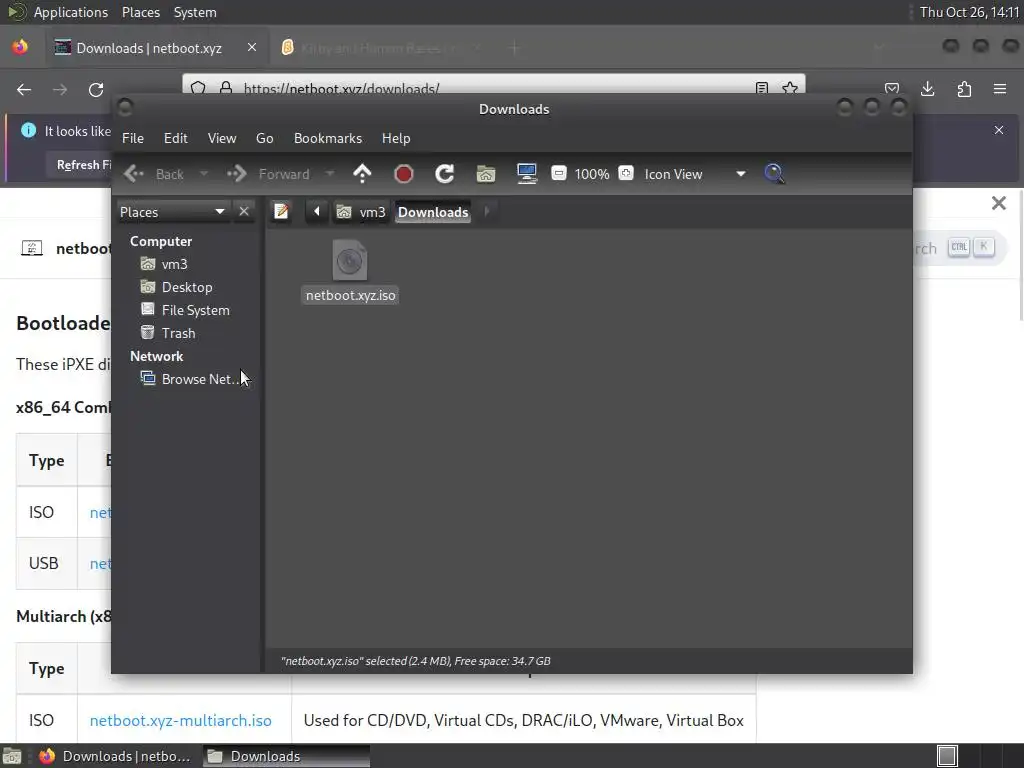Bookmark this page with star icon
Image resolution: width=1024 pixels, height=768 pixels.
(790, 88)
